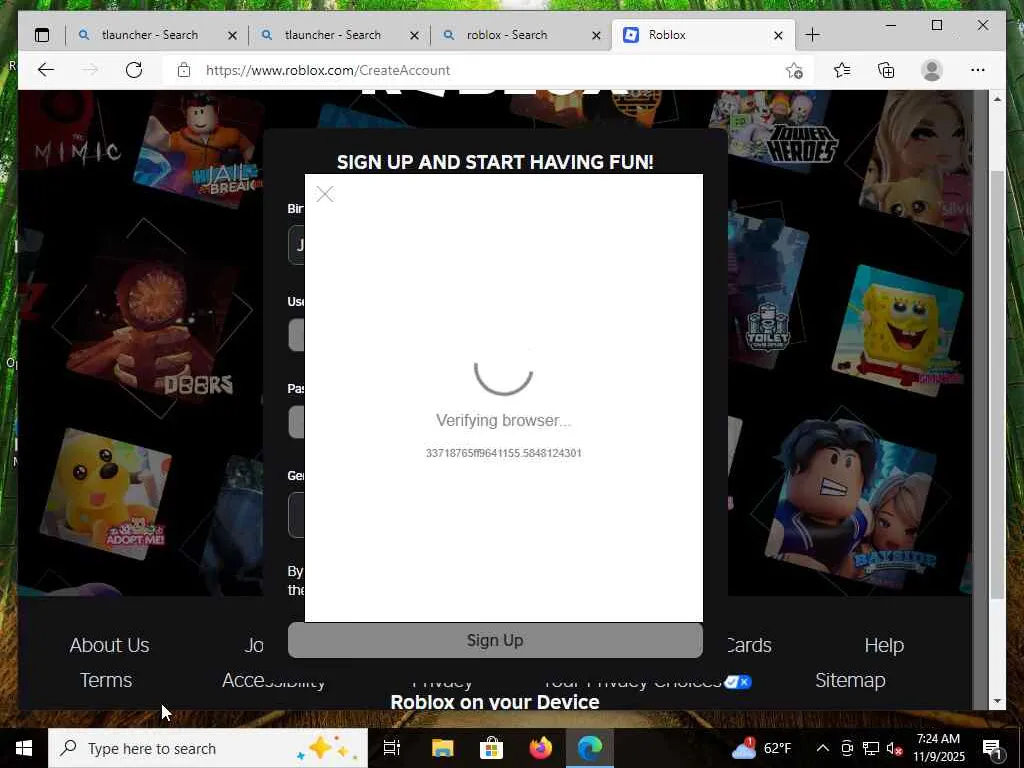The width and height of the screenshot is (1024, 768).
Task: Switch to roblox - Search tab
Action: click(x=507, y=35)
